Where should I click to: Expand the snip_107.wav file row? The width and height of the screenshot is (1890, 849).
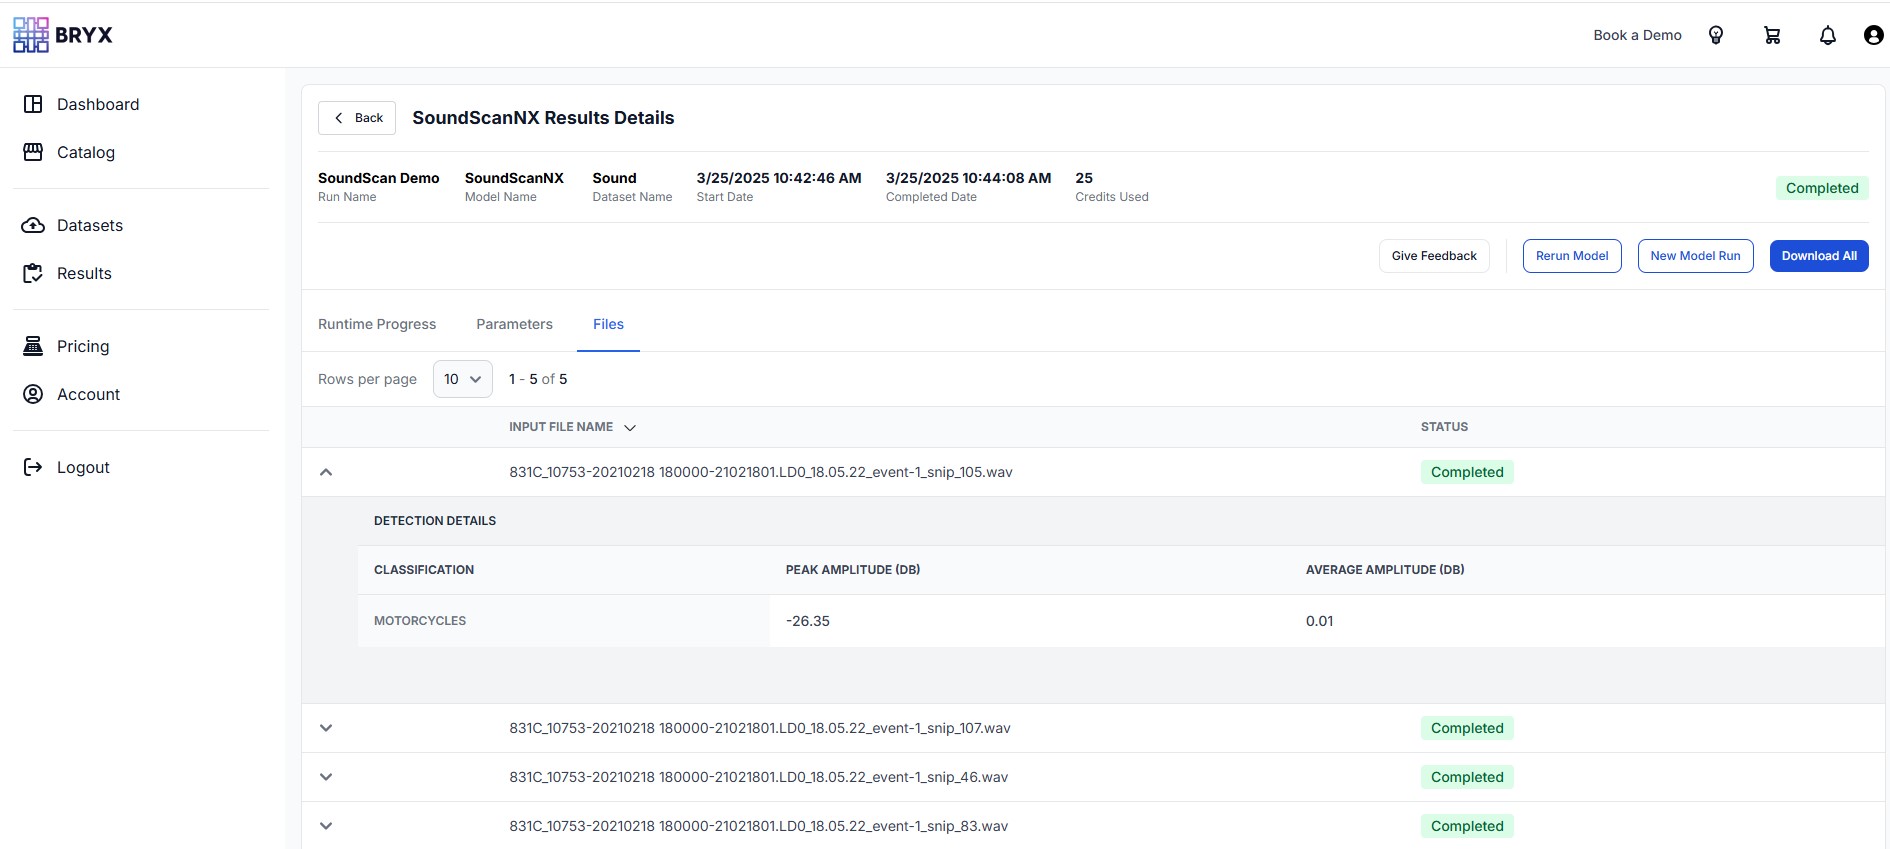(326, 728)
